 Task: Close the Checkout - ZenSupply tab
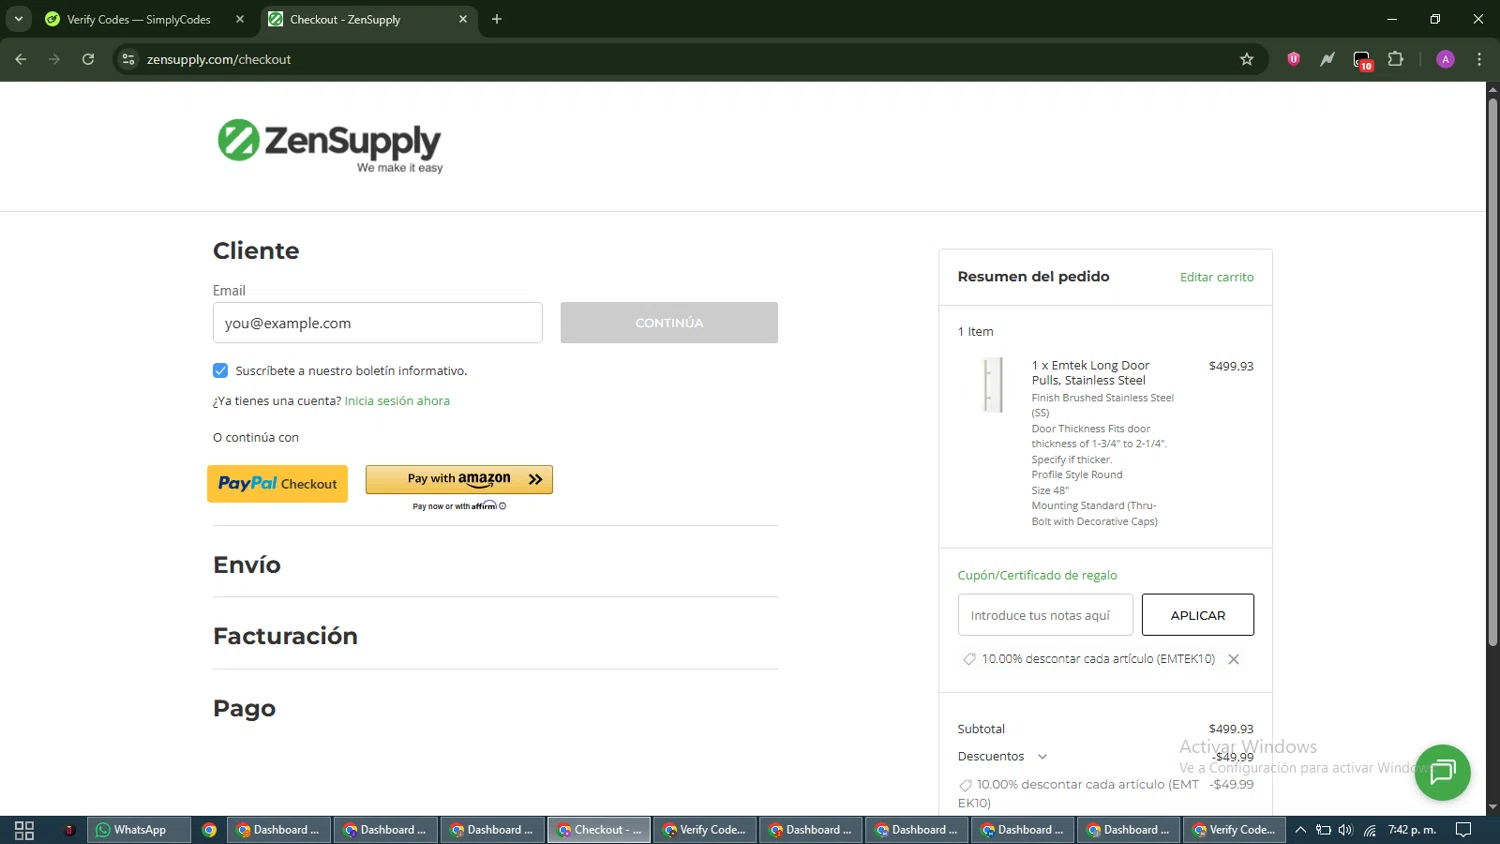(x=463, y=19)
